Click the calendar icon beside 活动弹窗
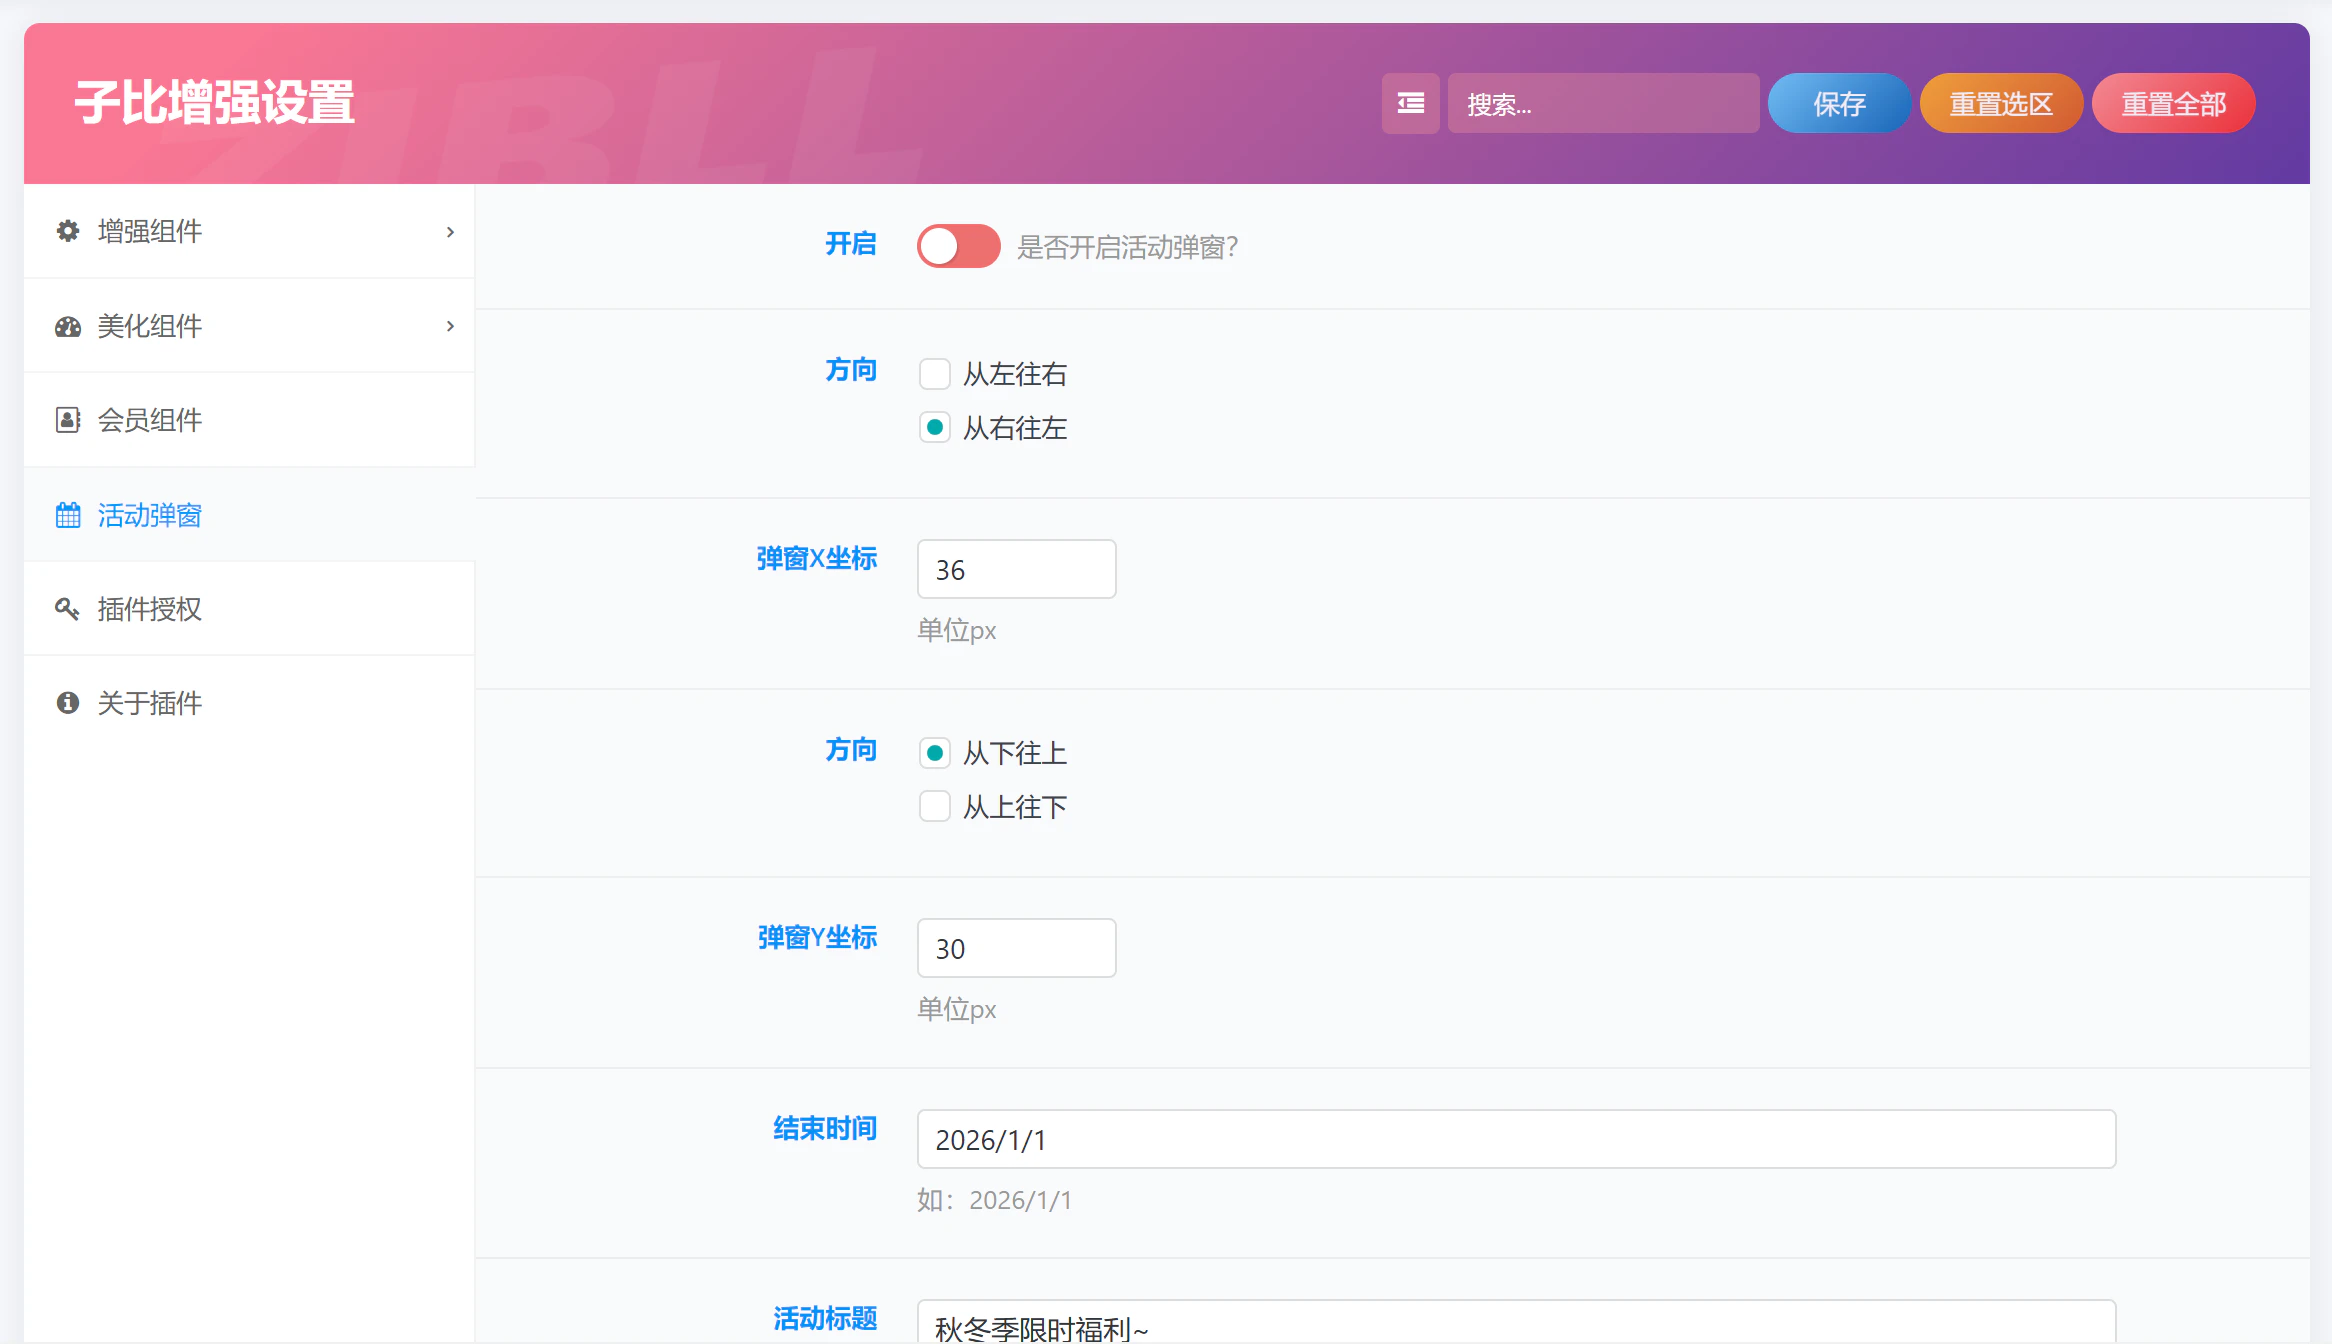Viewport: 2332px width, 1344px height. click(67, 515)
